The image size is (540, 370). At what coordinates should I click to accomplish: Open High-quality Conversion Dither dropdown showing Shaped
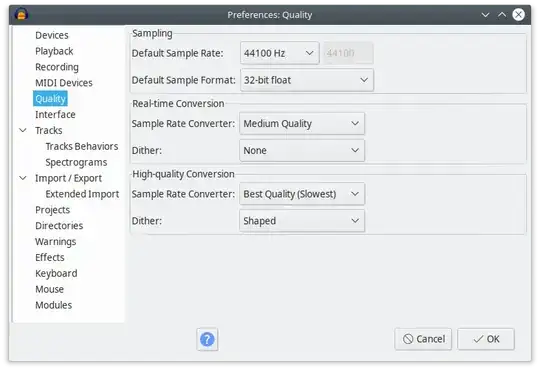(x=302, y=221)
